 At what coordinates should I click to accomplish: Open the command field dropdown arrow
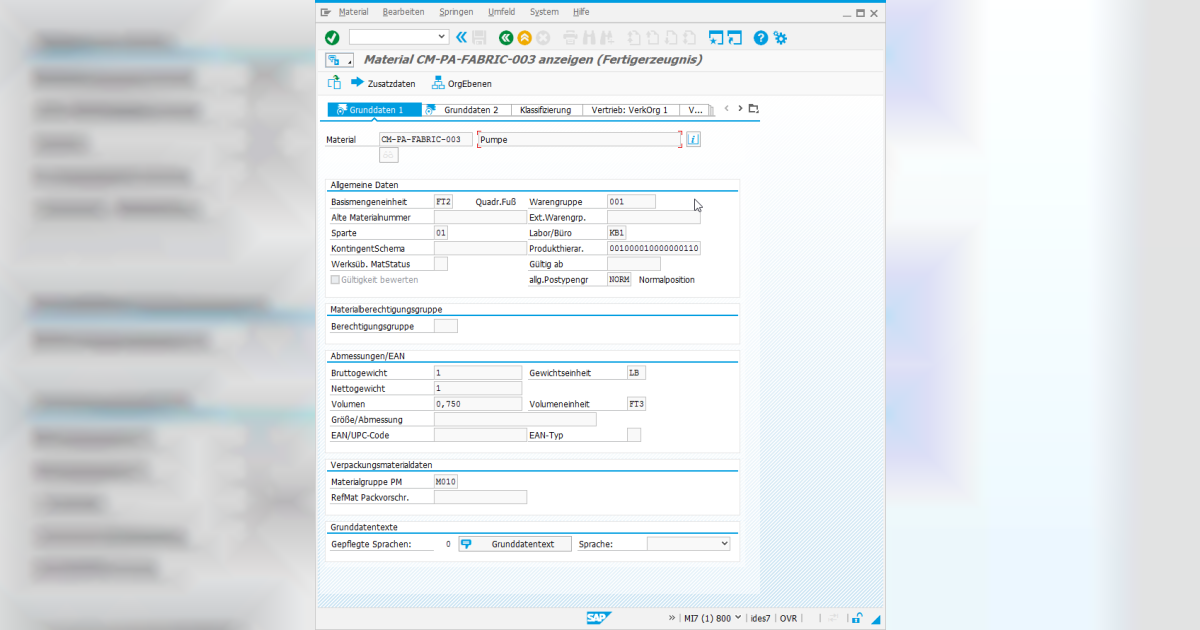pyautogui.click(x=440, y=35)
